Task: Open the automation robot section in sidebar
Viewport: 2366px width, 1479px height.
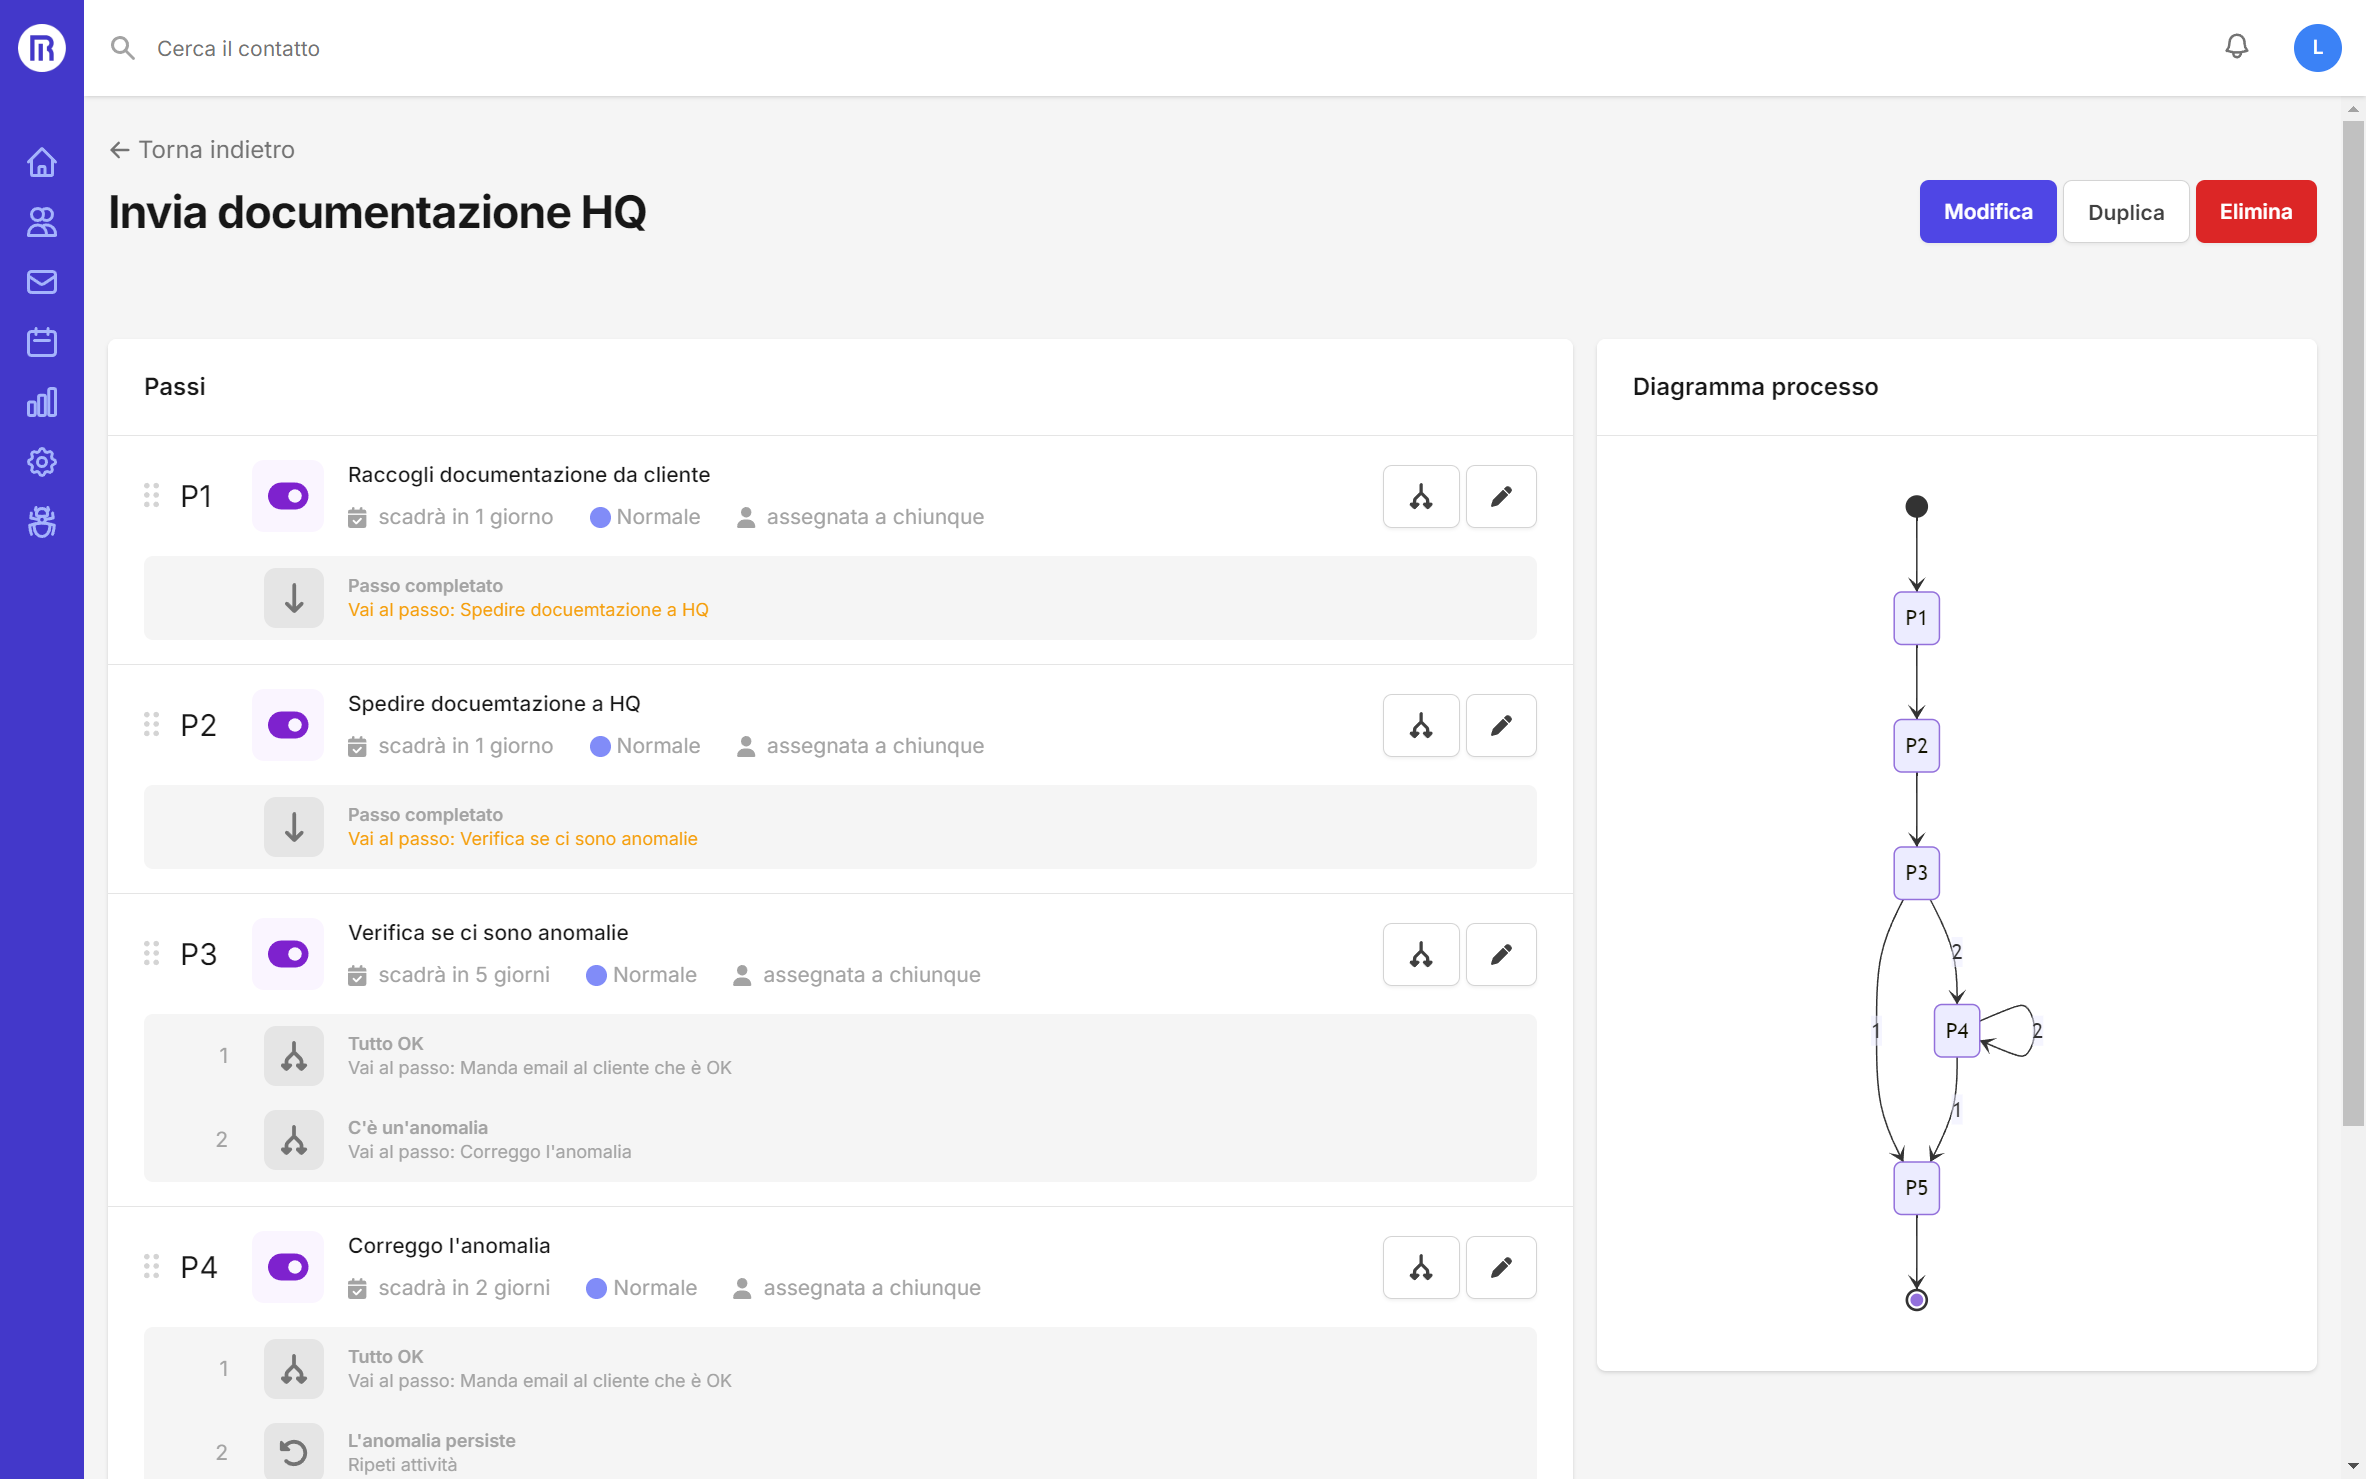Action: pyautogui.click(x=42, y=522)
